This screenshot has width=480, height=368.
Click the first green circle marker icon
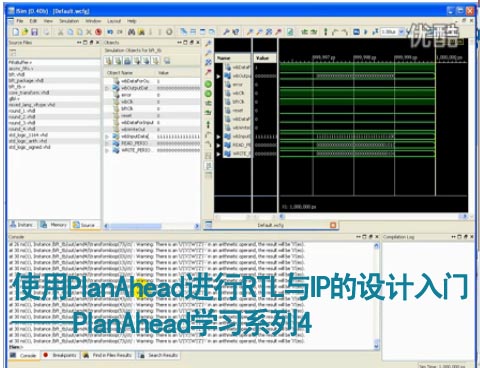click(208, 84)
